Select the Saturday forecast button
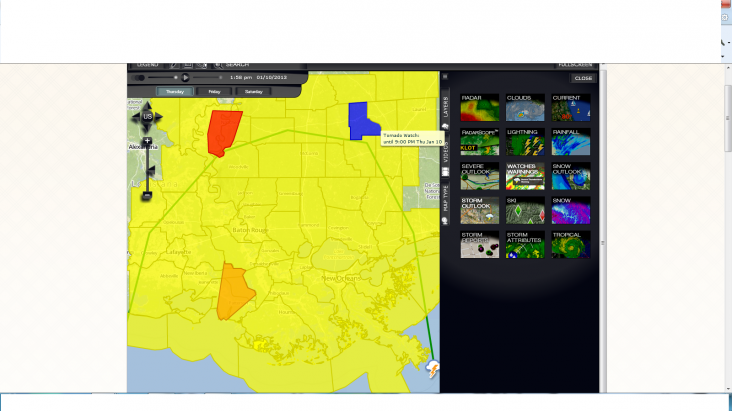The height and width of the screenshot is (411, 732). pos(254,91)
